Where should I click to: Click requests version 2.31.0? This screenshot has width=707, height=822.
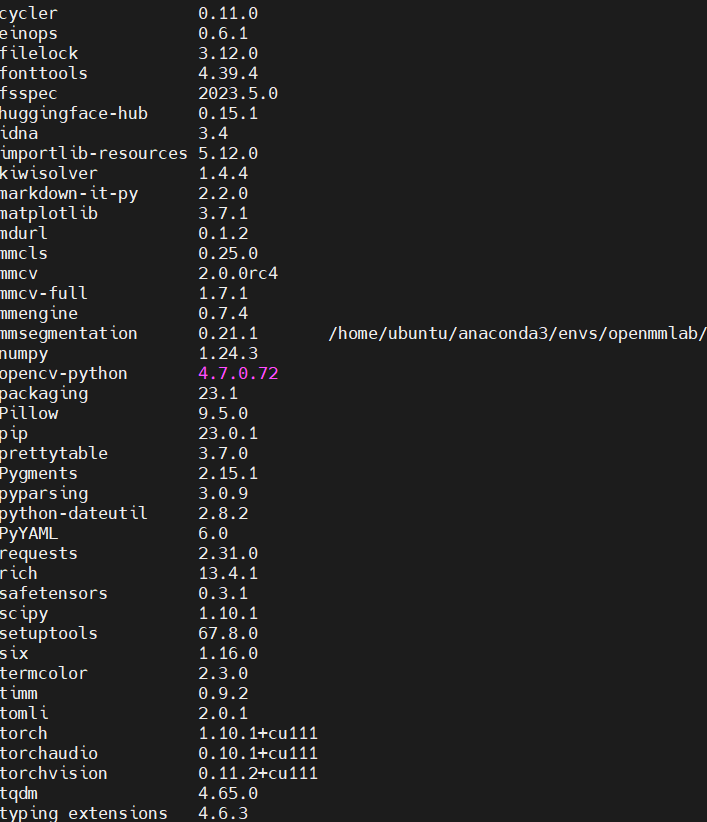tap(228, 554)
